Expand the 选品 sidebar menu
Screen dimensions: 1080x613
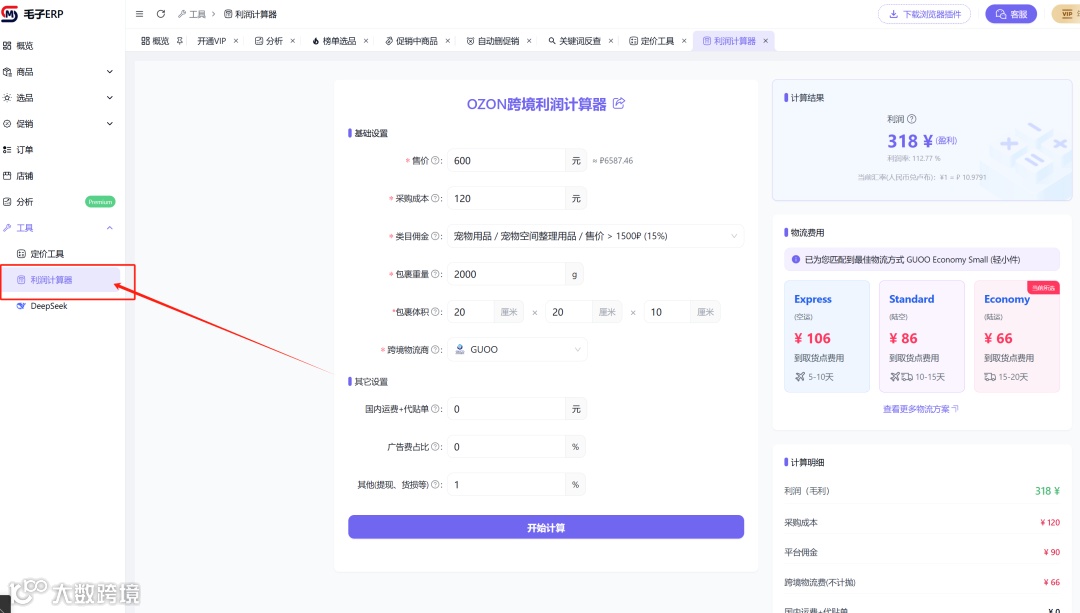pyautogui.click(x=110, y=98)
